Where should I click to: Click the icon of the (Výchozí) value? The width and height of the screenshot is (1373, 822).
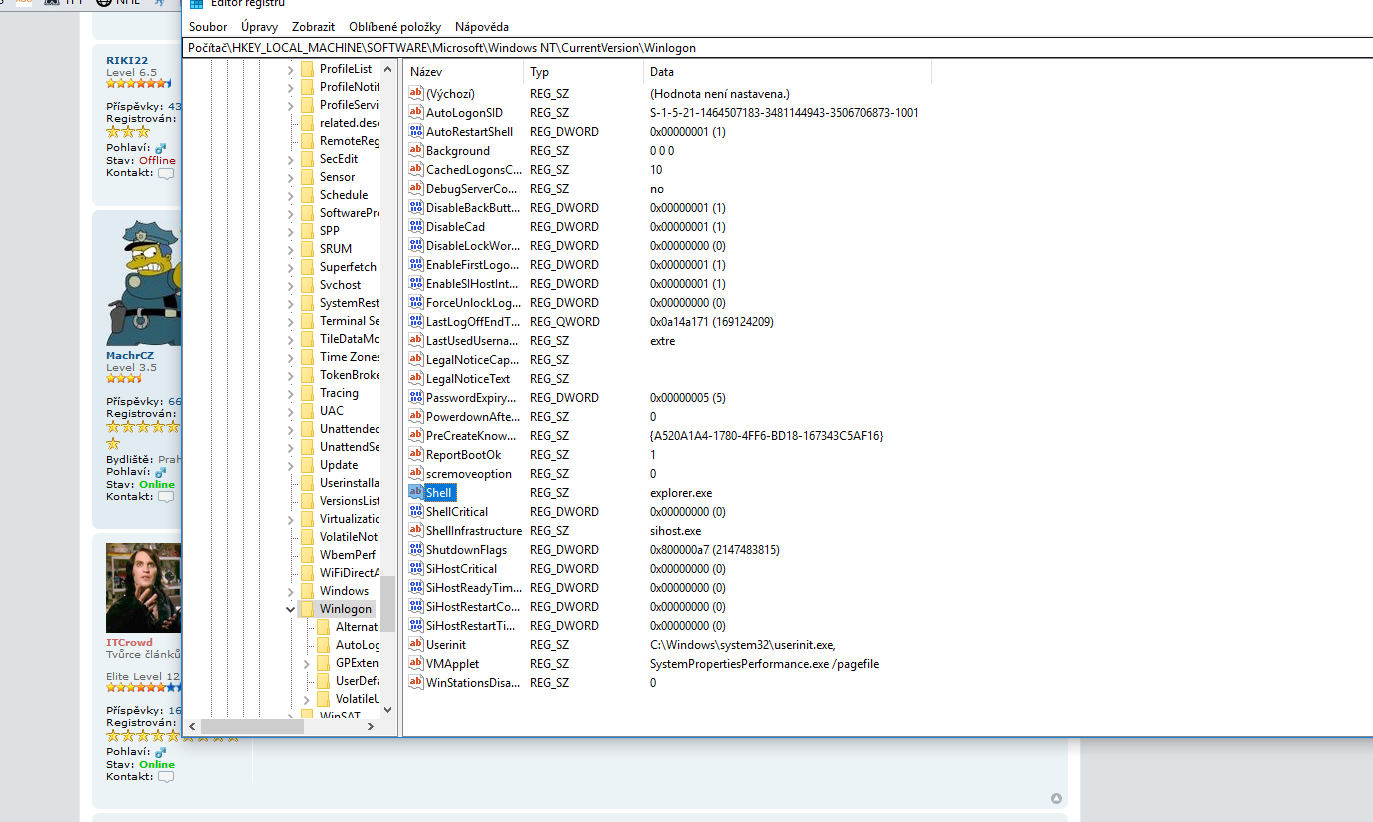(x=417, y=94)
